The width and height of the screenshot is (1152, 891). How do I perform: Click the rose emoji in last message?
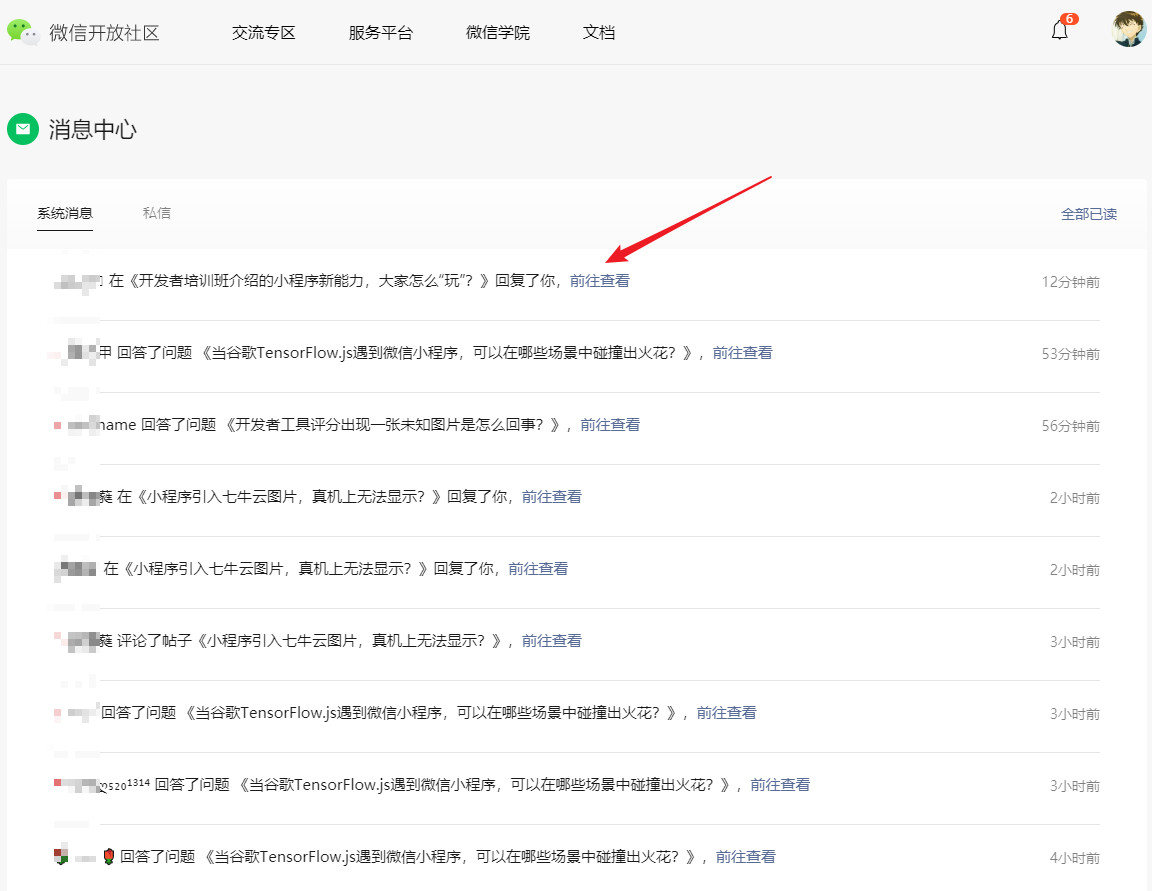(x=109, y=856)
